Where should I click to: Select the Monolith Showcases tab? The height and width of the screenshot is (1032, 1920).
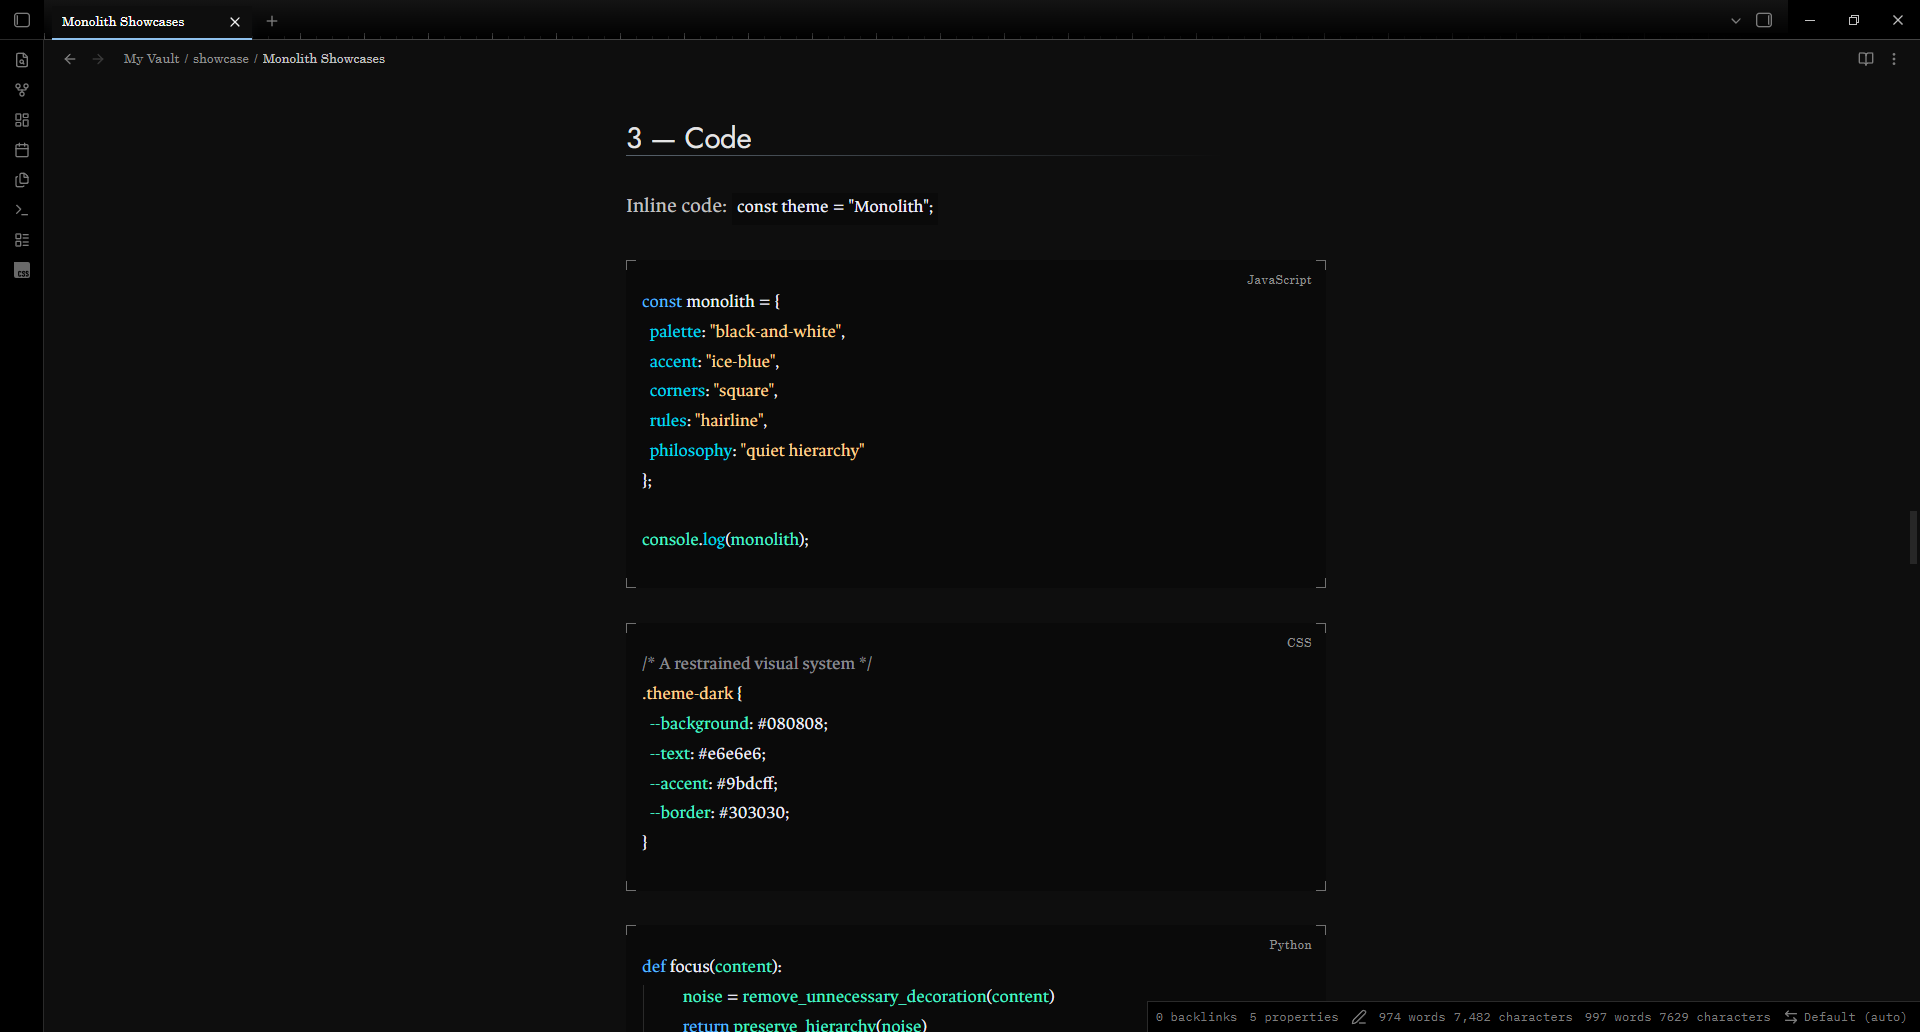[123, 21]
